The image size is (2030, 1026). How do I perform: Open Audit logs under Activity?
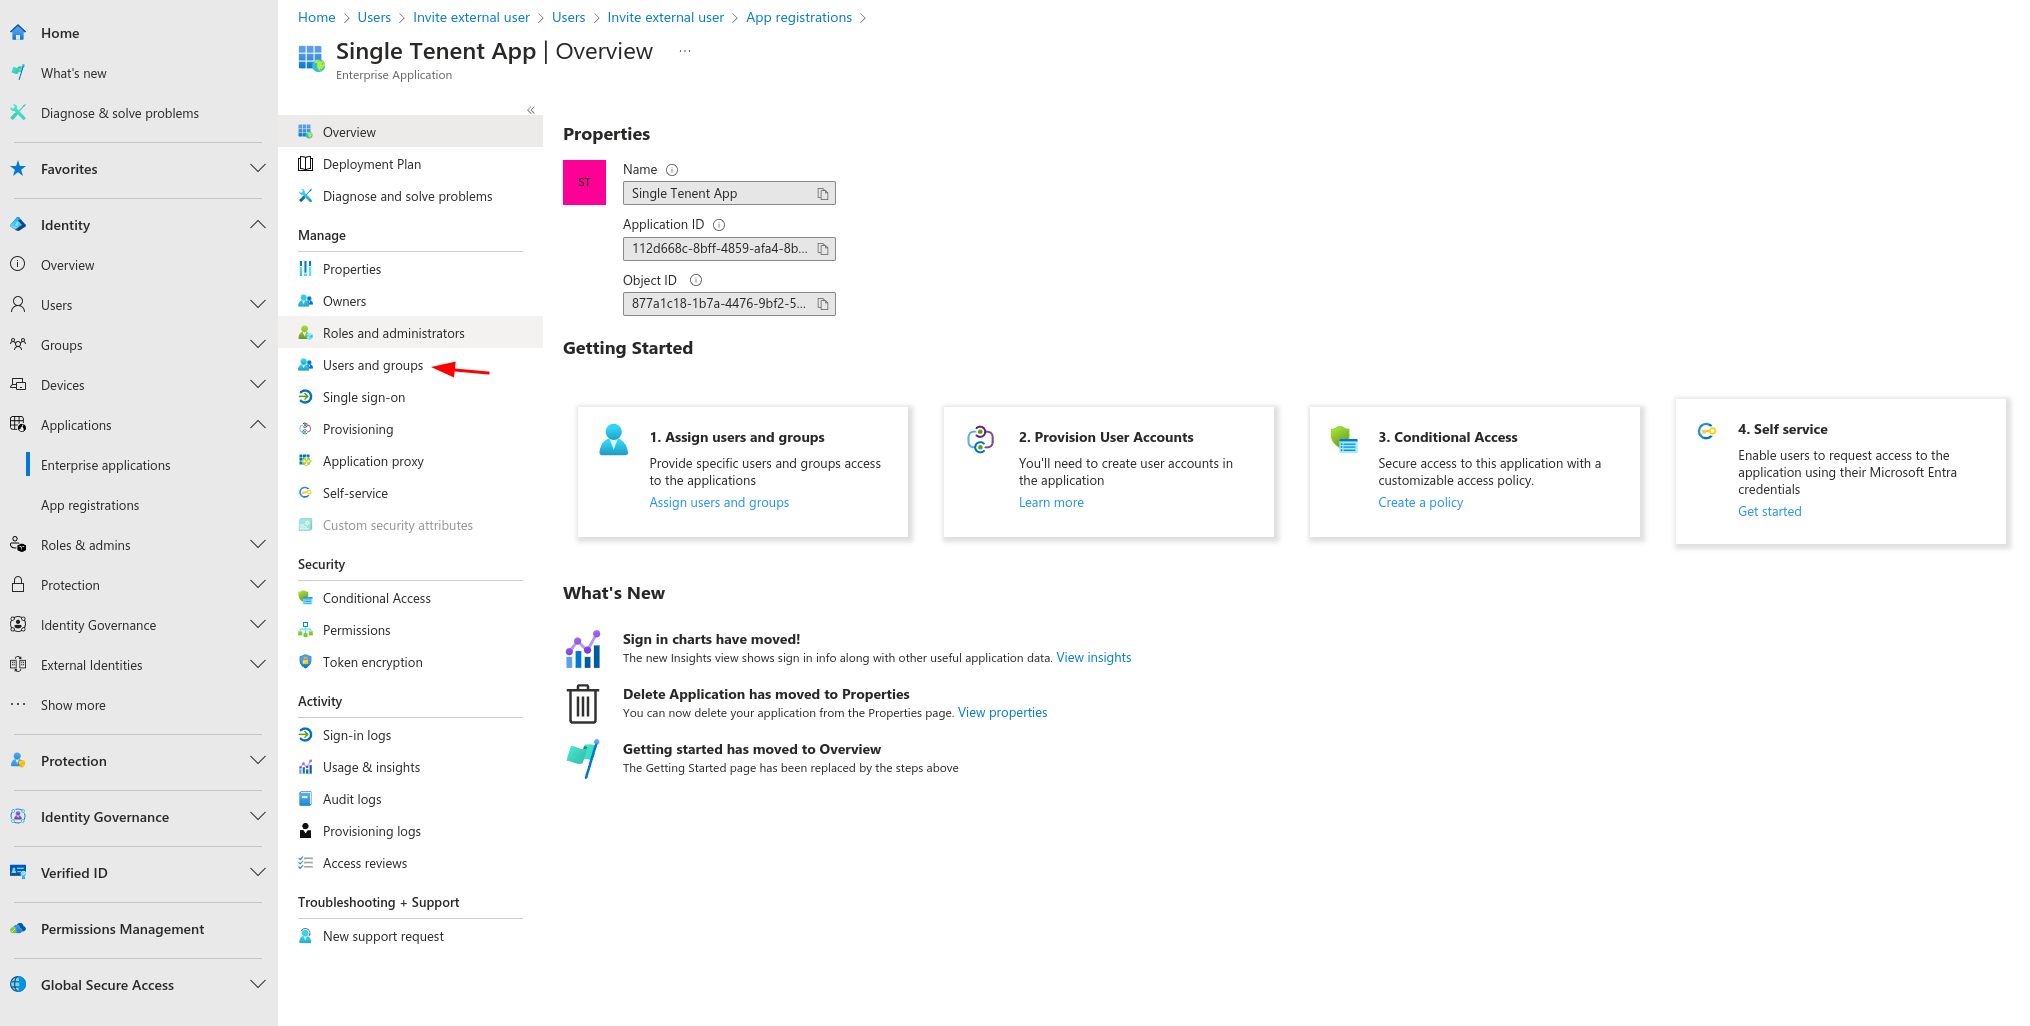point(351,799)
